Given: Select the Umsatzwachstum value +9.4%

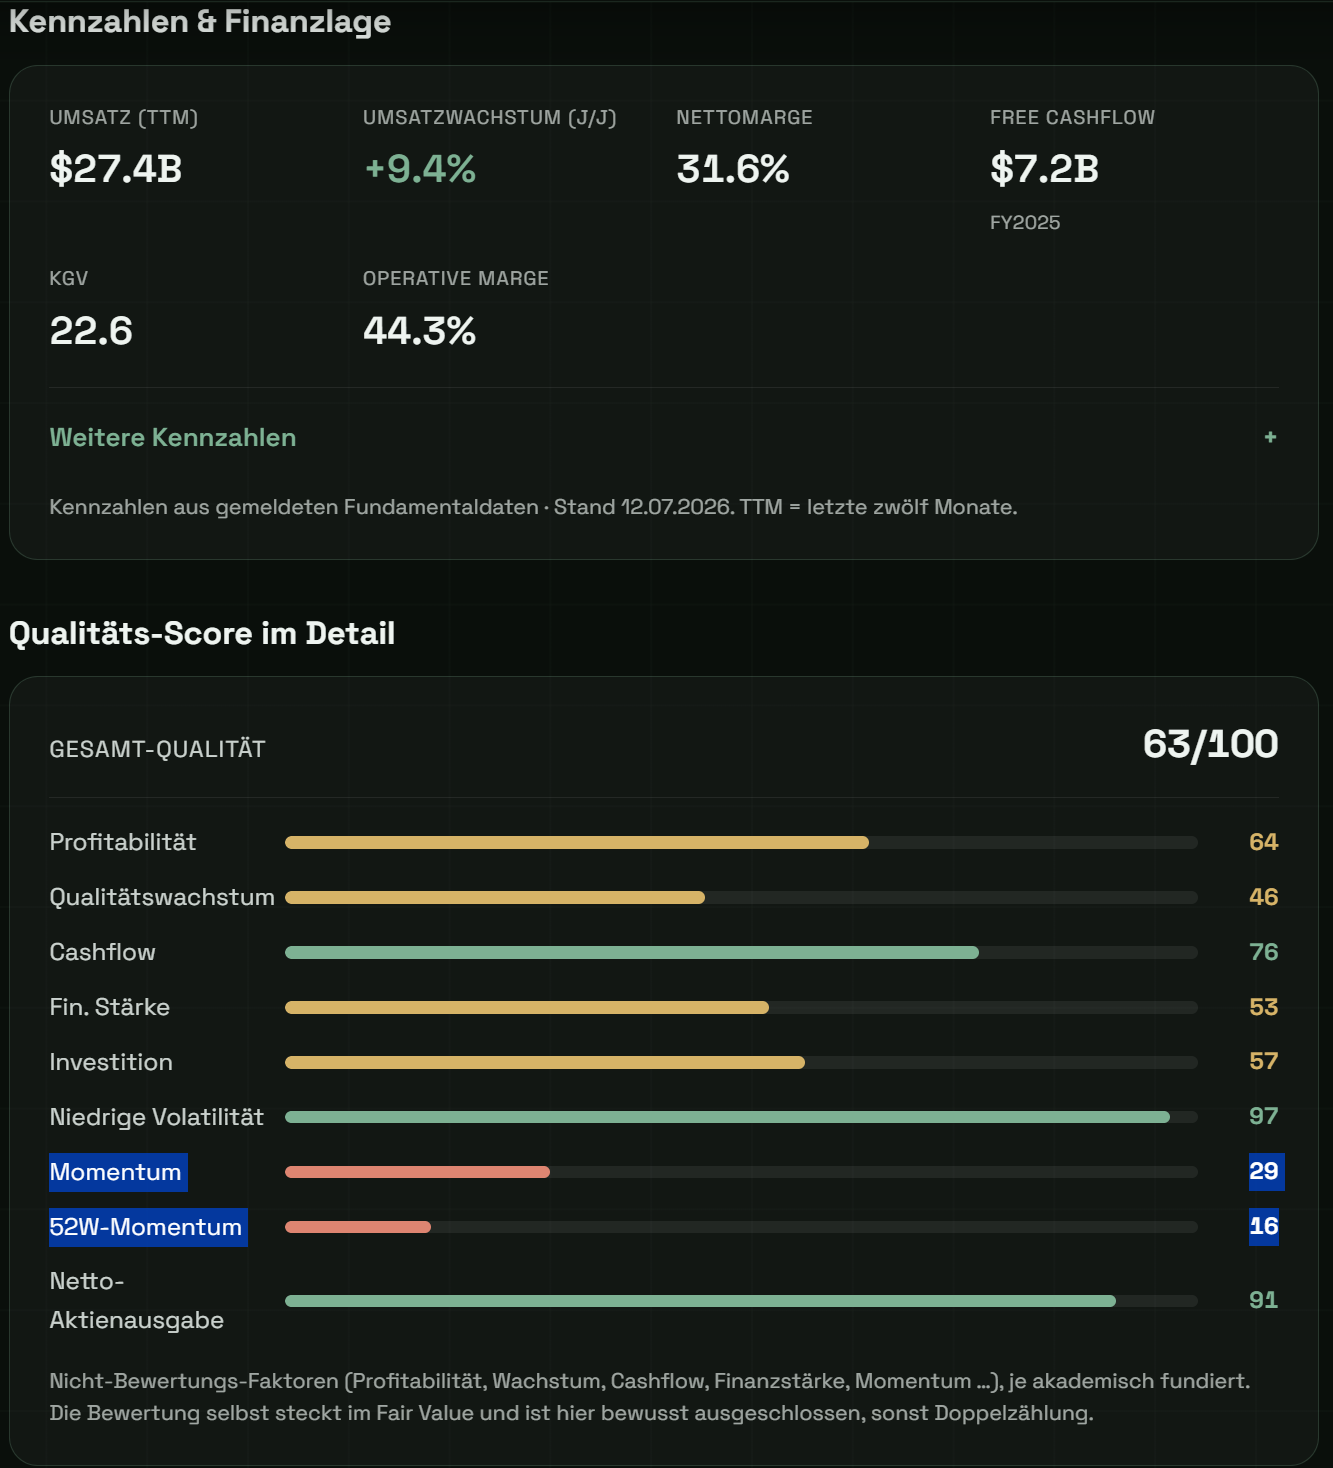Looking at the screenshot, I should coord(420,169).
